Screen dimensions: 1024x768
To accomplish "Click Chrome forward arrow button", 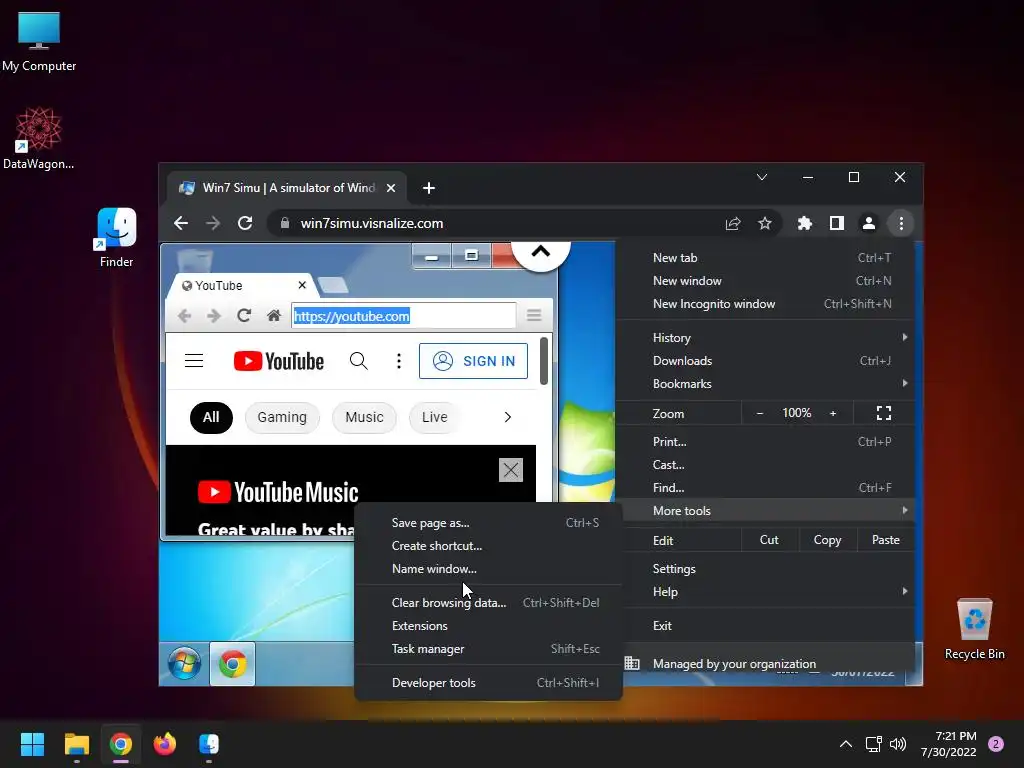I will (x=213, y=223).
